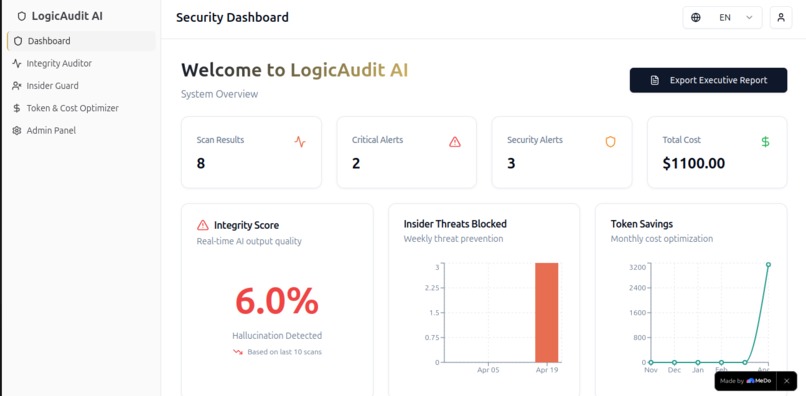806x396 pixels.
Task: Click the Security Dashboard page title
Action: tap(232, 17)
